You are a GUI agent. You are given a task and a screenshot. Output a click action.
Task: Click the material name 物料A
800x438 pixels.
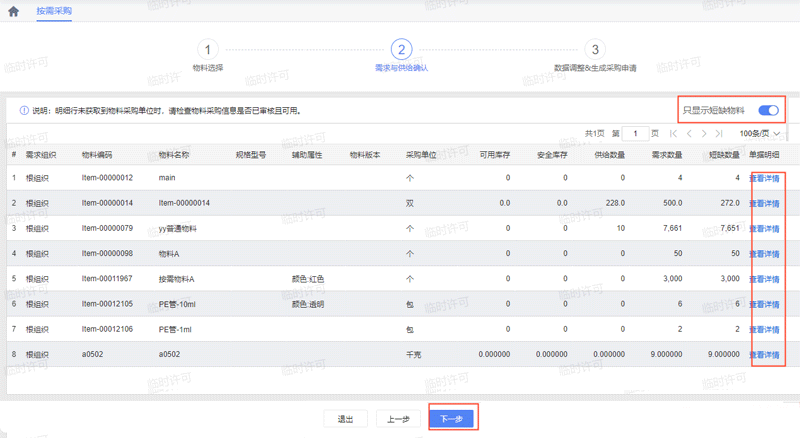(169, 254)
